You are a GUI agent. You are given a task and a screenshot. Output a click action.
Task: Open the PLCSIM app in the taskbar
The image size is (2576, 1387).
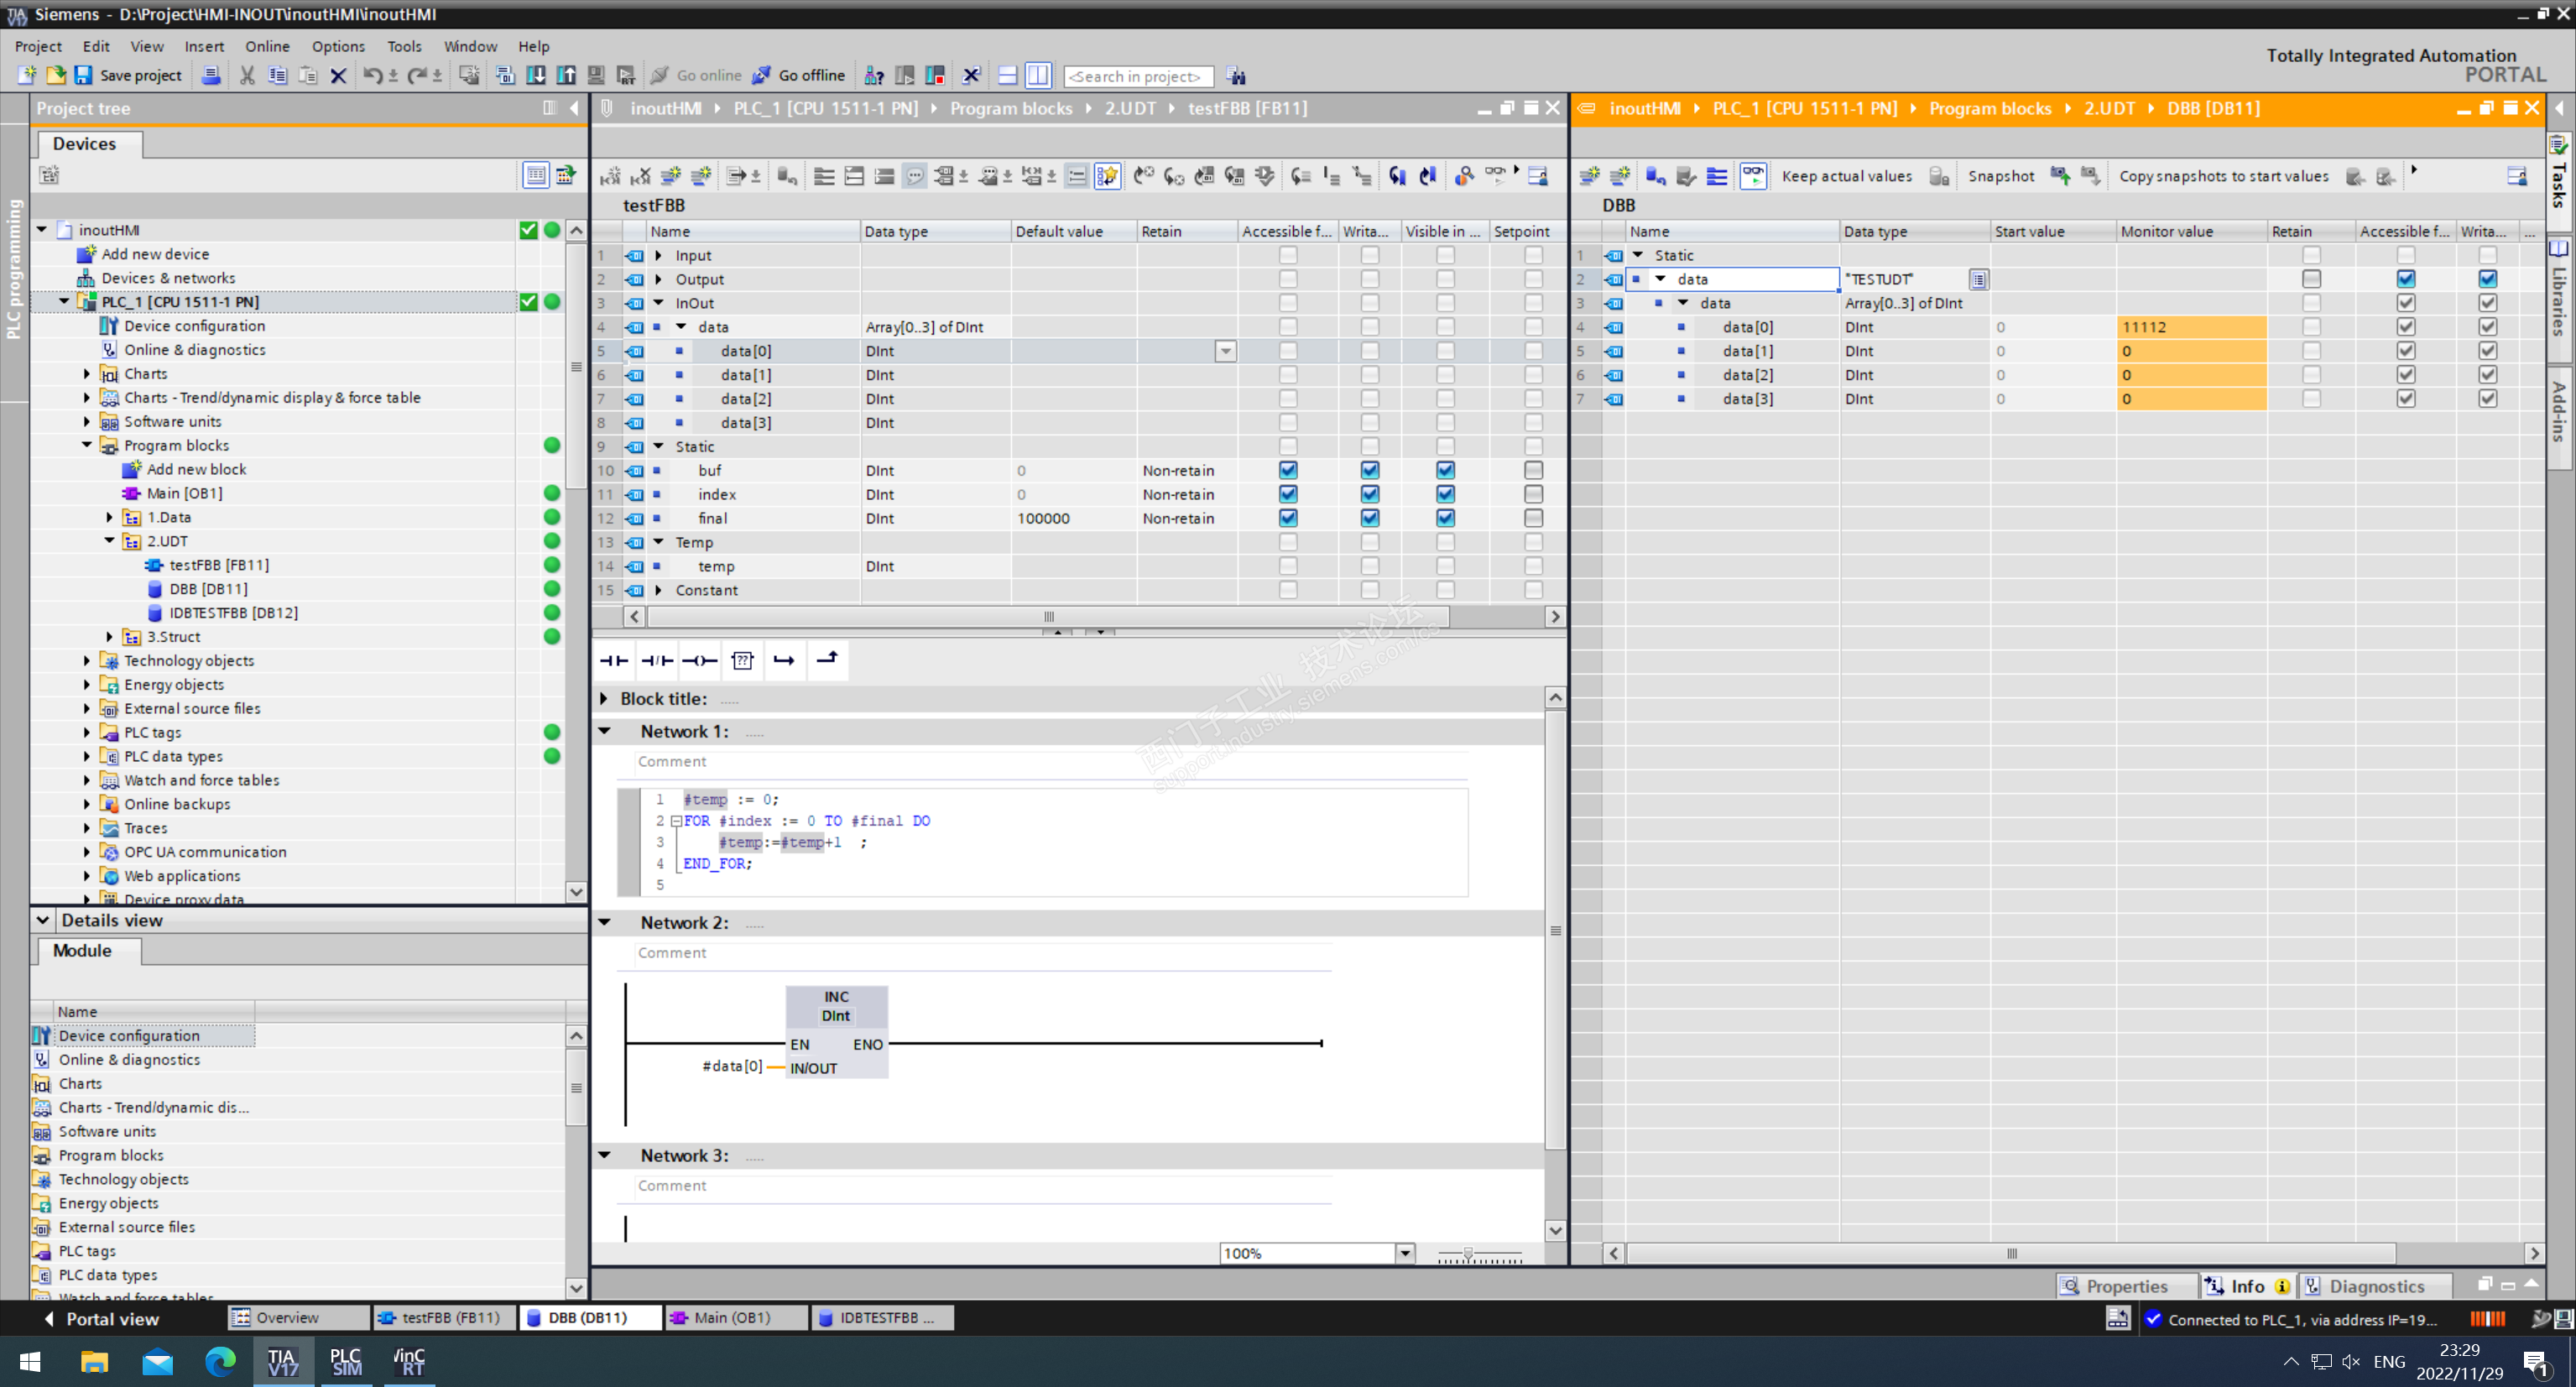346,1361
